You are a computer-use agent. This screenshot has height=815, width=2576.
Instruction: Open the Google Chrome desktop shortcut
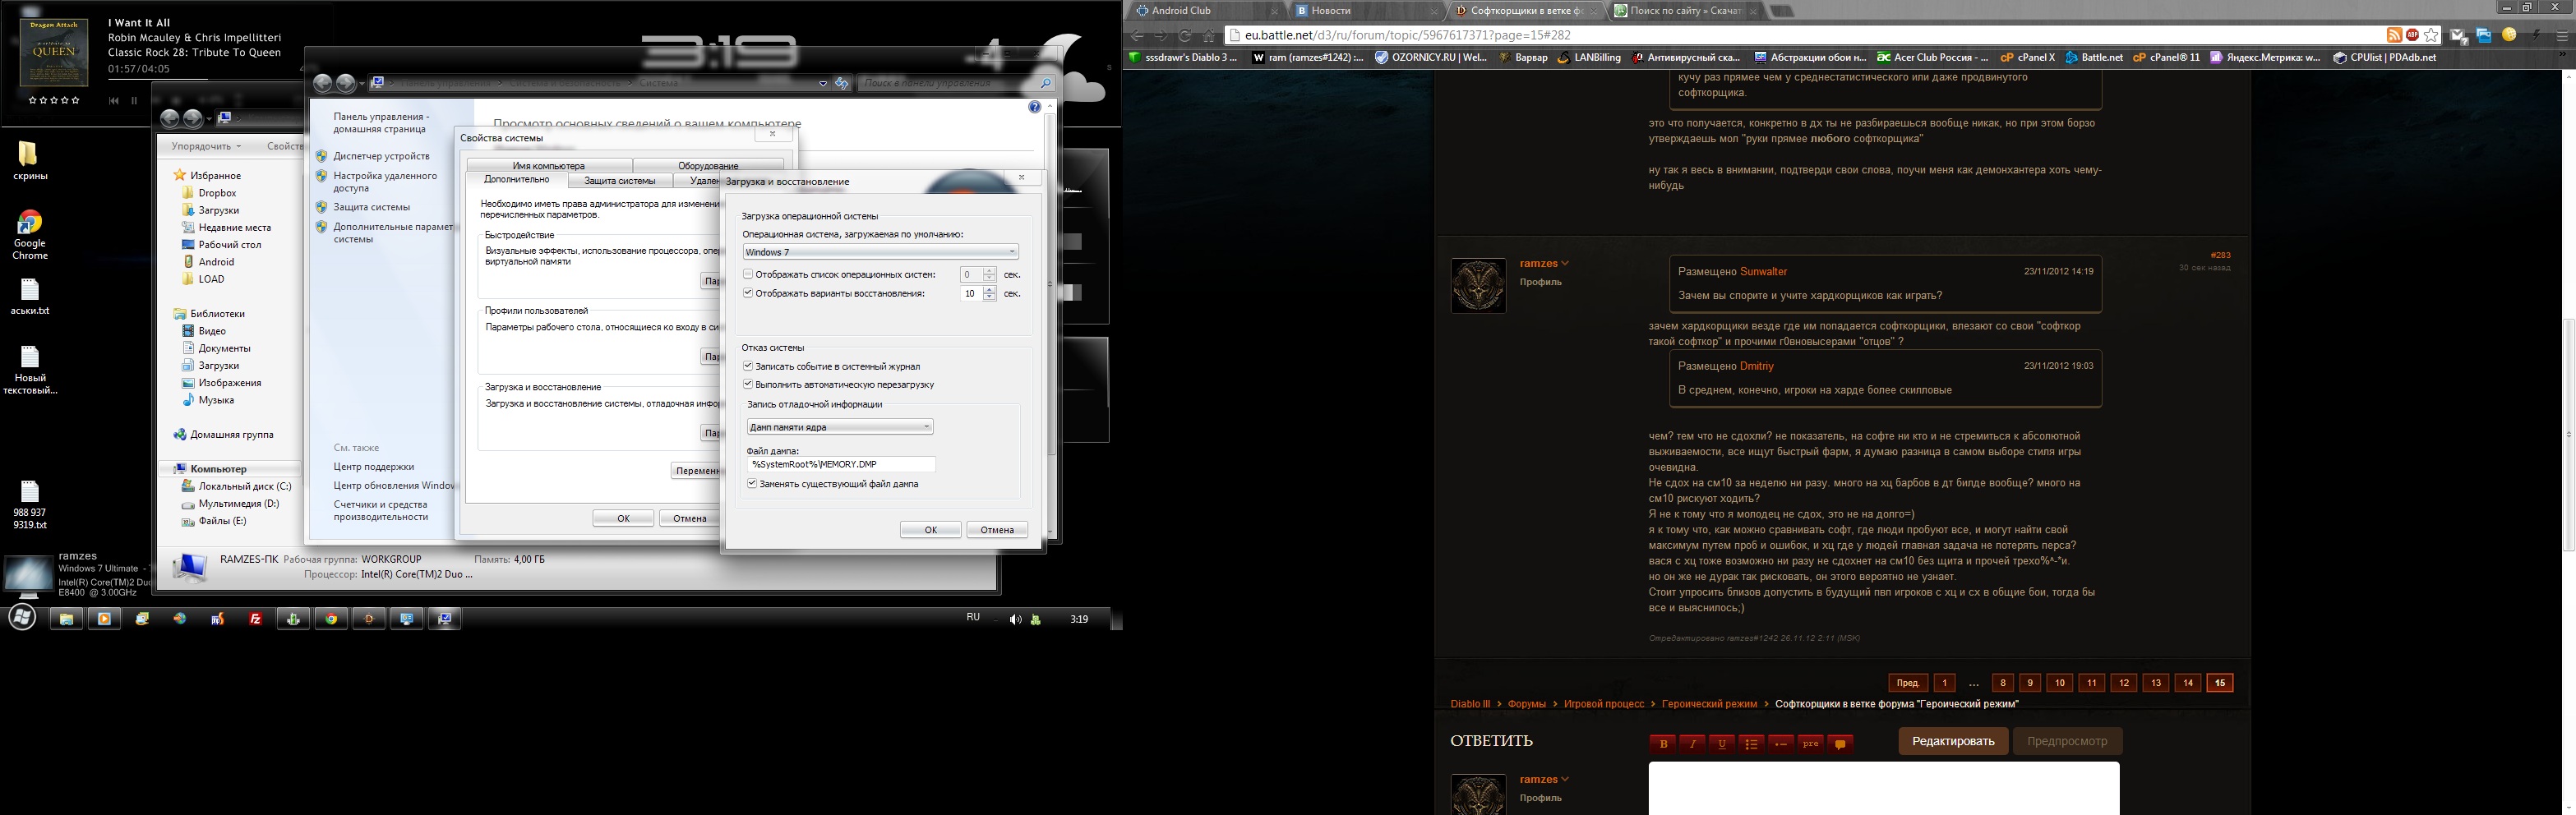pyautogui.click(x=30, y=235)
